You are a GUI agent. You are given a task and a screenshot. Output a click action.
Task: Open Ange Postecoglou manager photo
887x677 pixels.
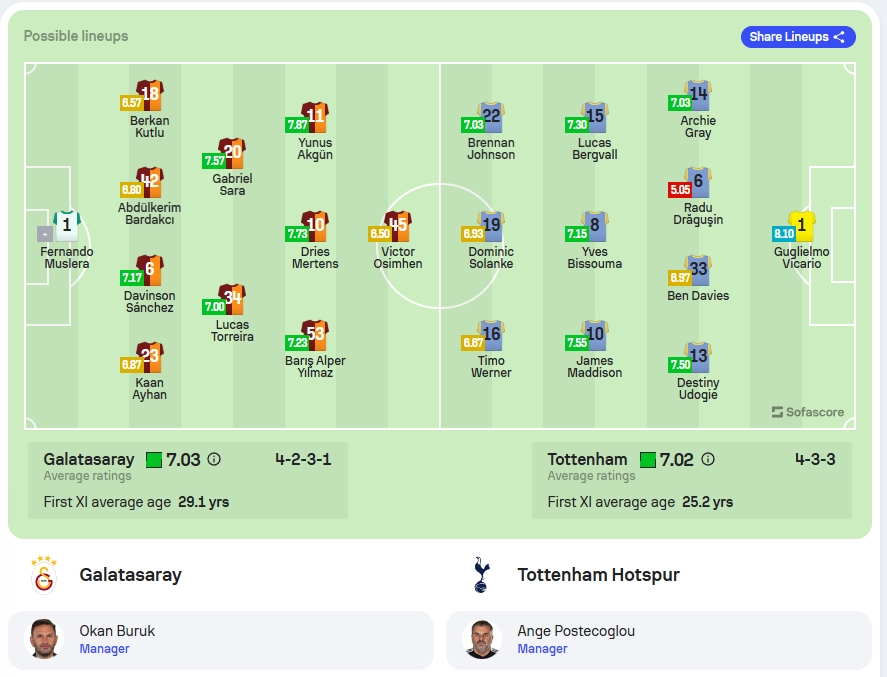pos(481,639)
